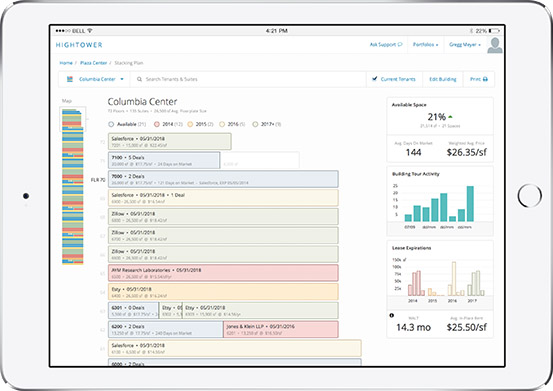Select the Salesforce suite with 1 Deal
The width and height of the screenshot is (553, 391).
223,198
